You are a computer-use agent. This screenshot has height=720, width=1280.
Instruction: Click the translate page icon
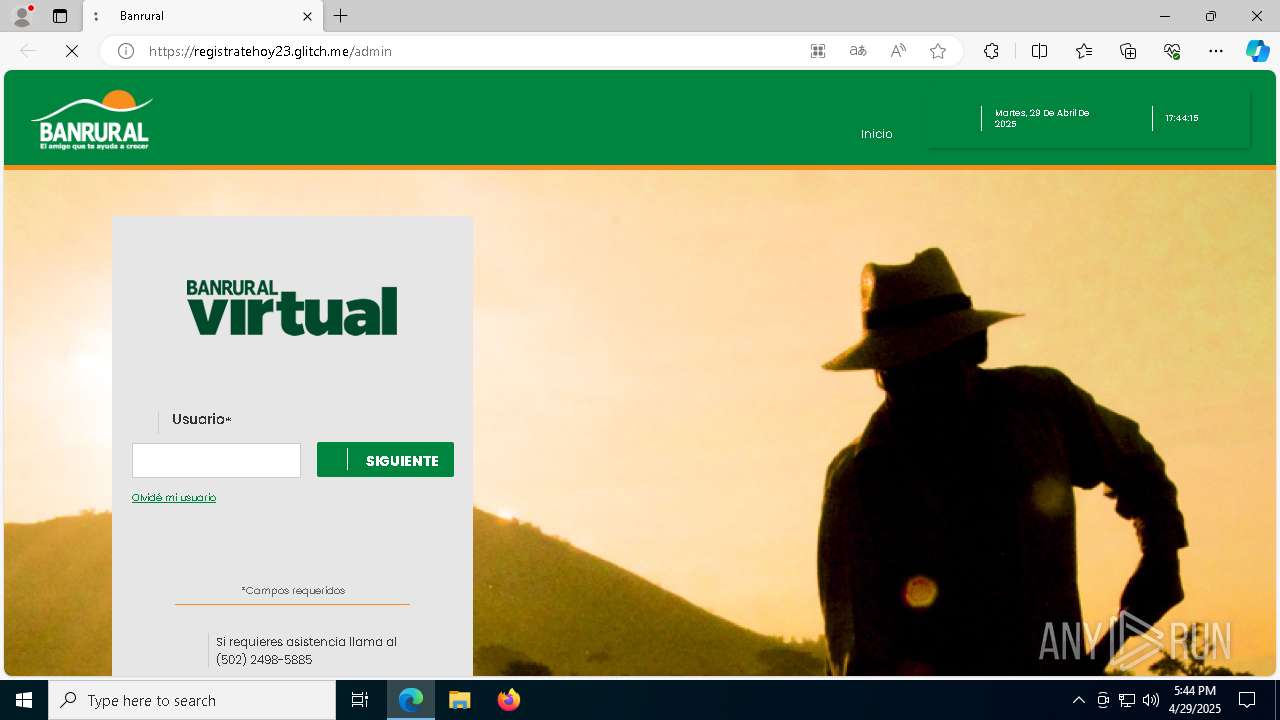(858, 51)
